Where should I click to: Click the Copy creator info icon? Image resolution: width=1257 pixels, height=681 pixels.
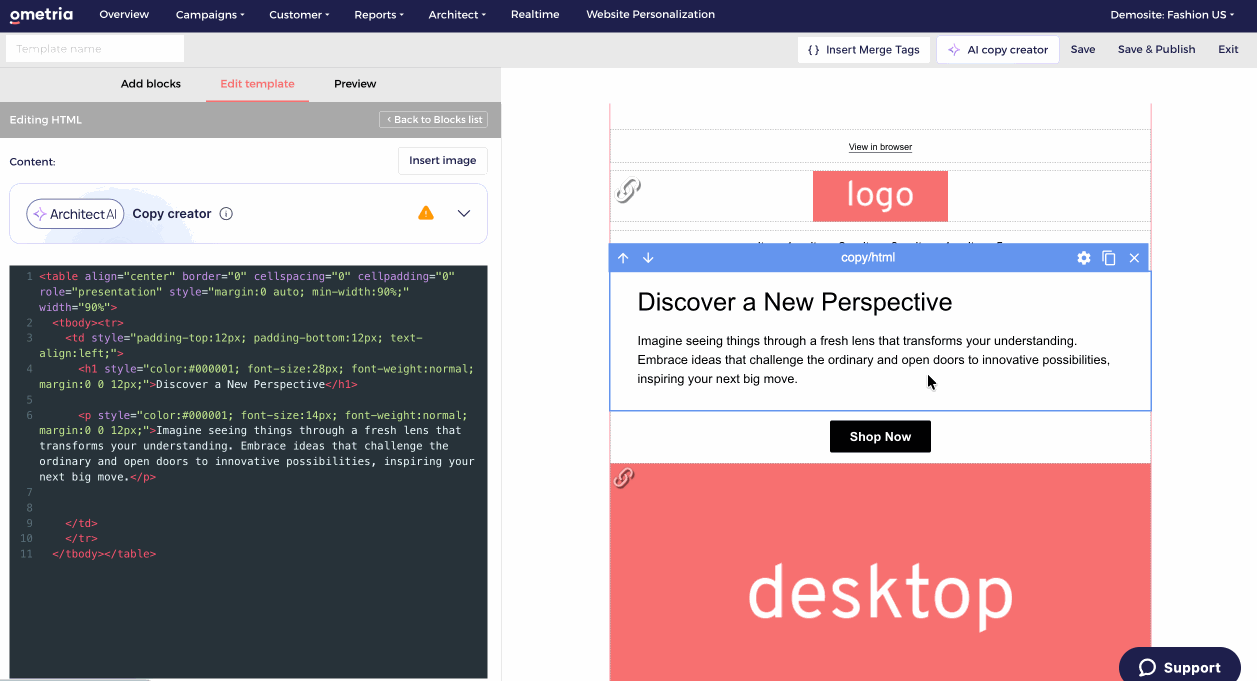(226, 214)
